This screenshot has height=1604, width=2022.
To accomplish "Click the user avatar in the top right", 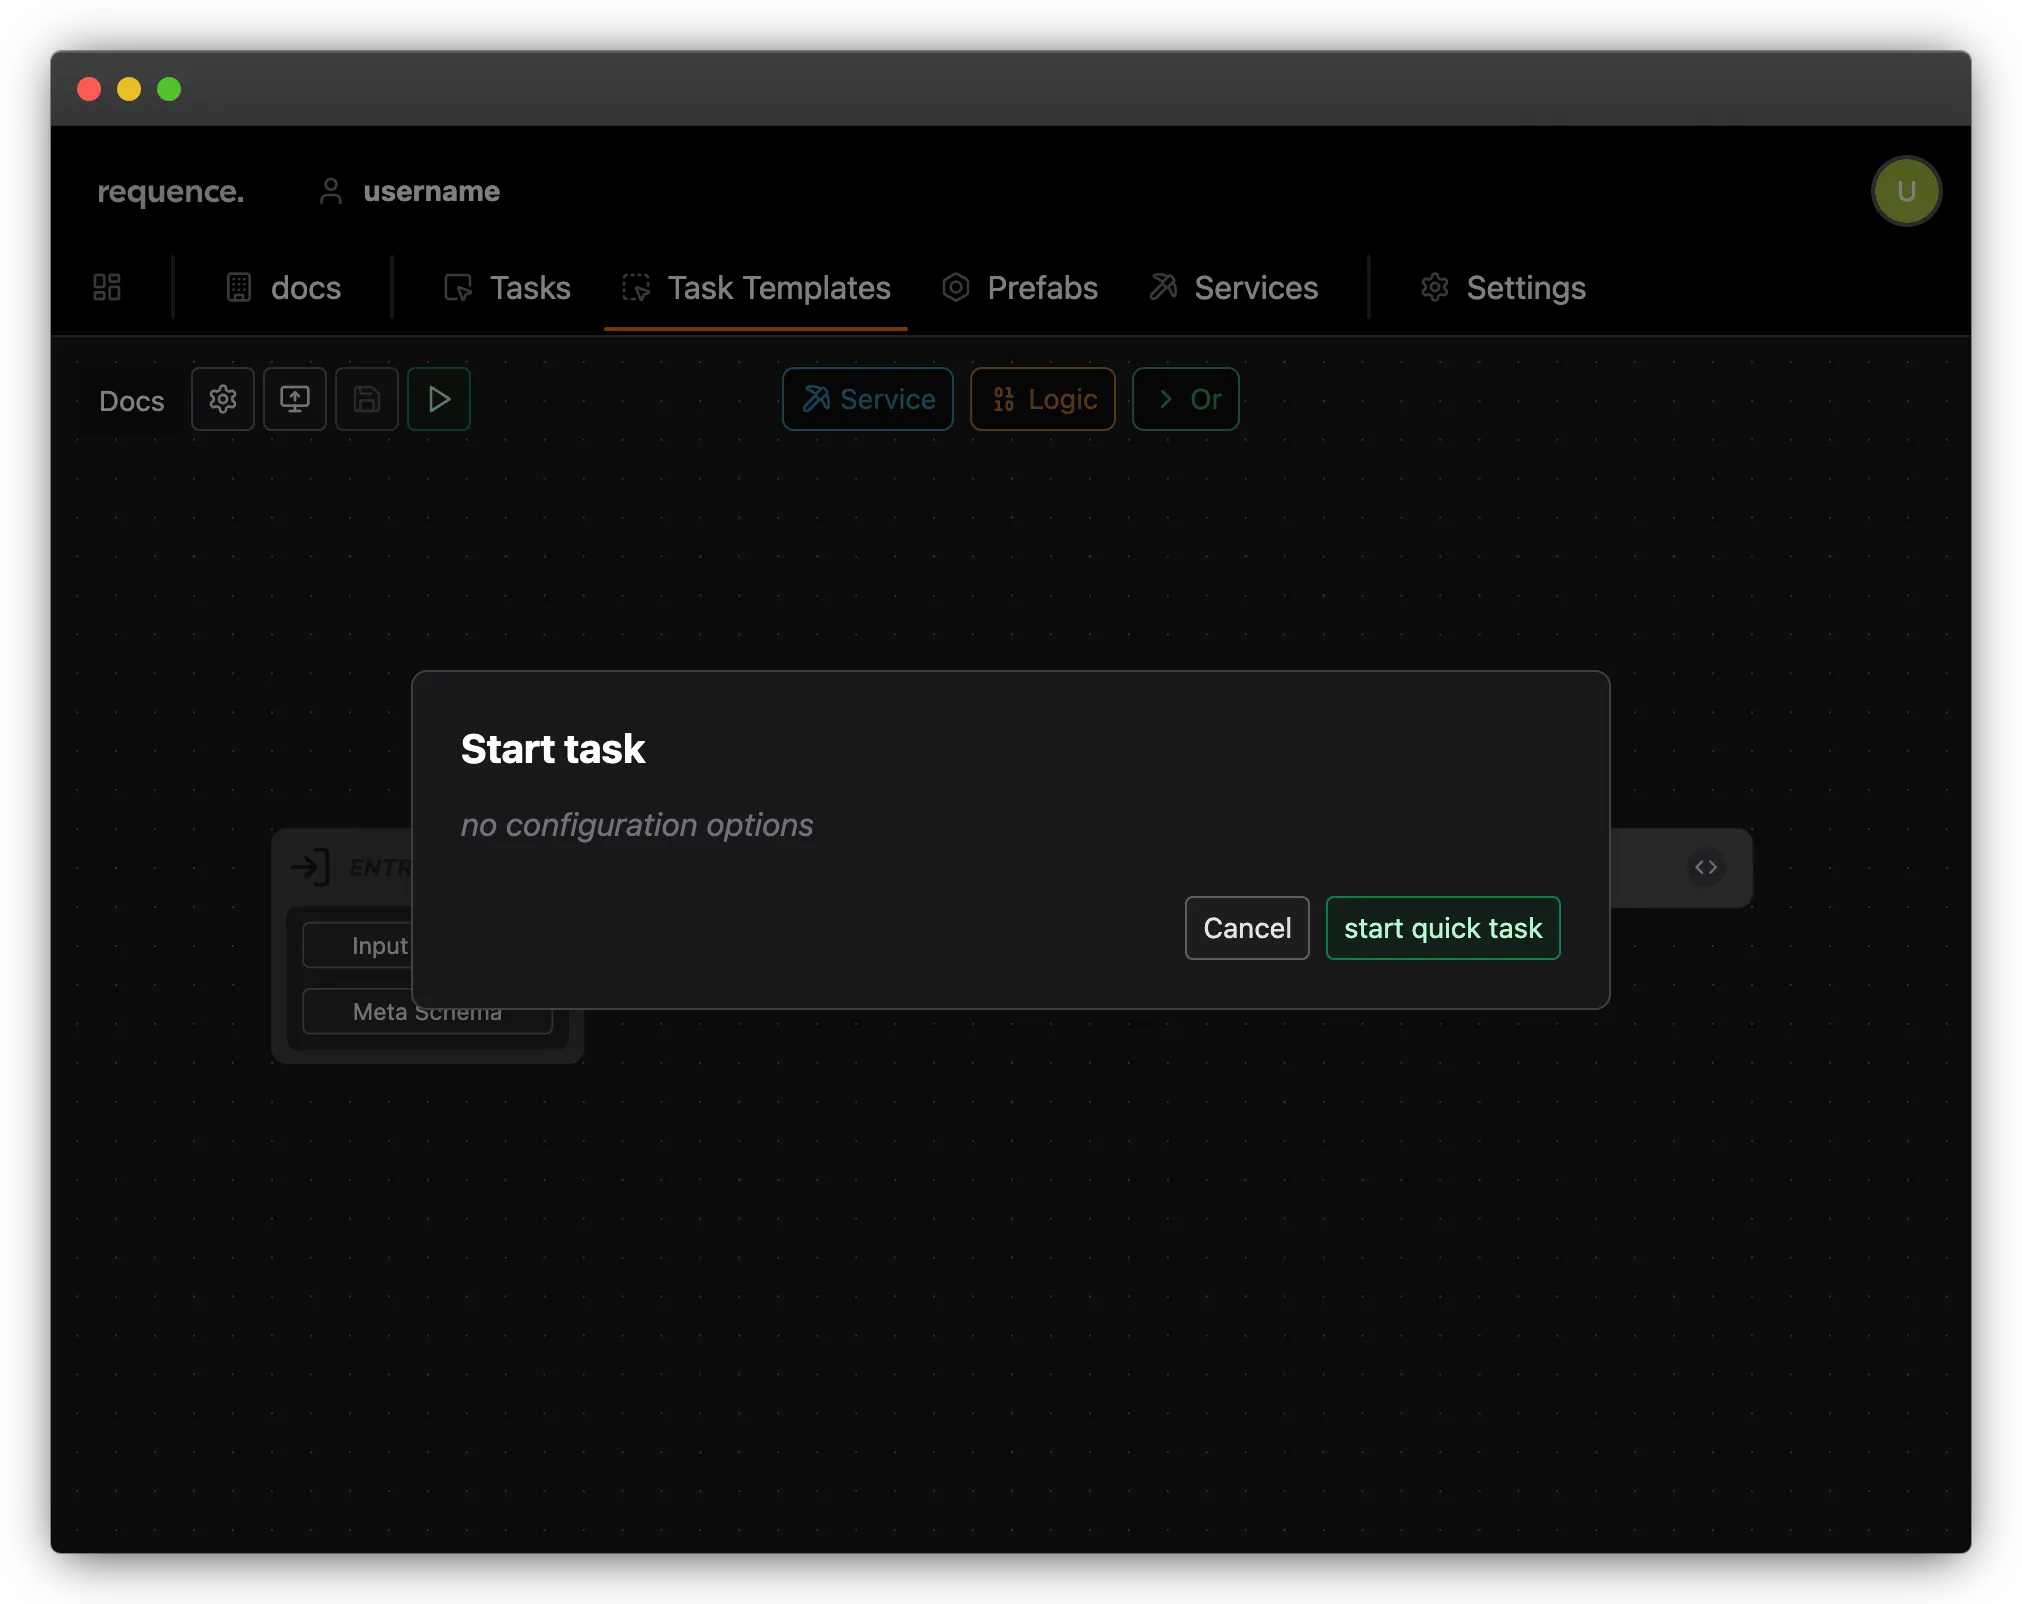I will (x=1905, y=191).
